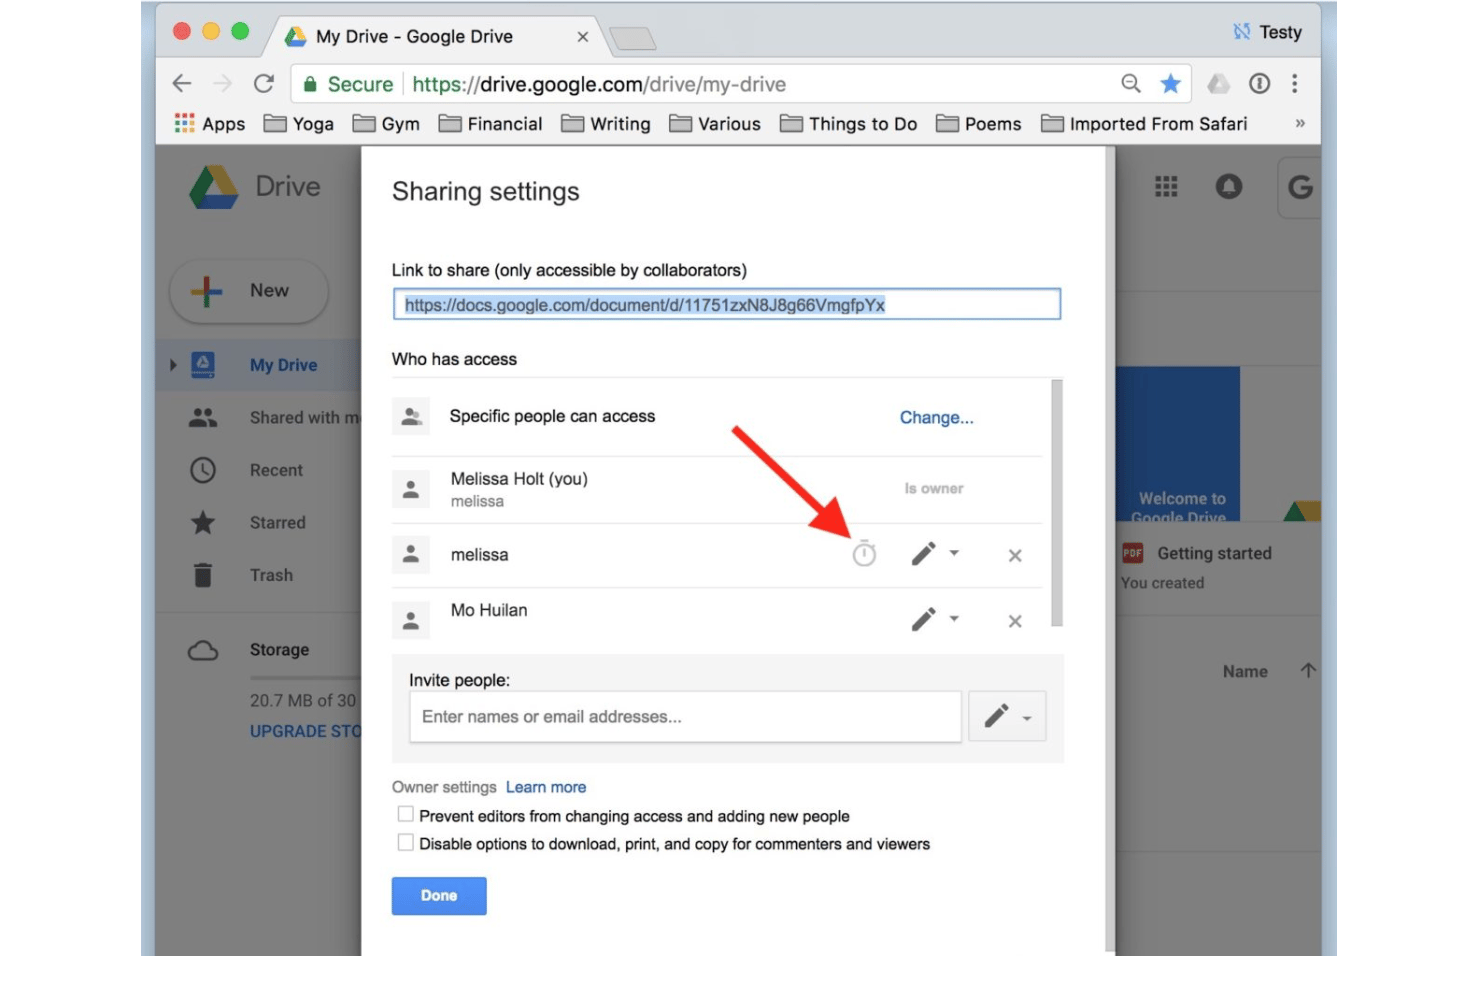The width and height of the screenshot is (1480, 987).
Task: Open the Gym bookmarks folder
Action: [x=386, y=123]
